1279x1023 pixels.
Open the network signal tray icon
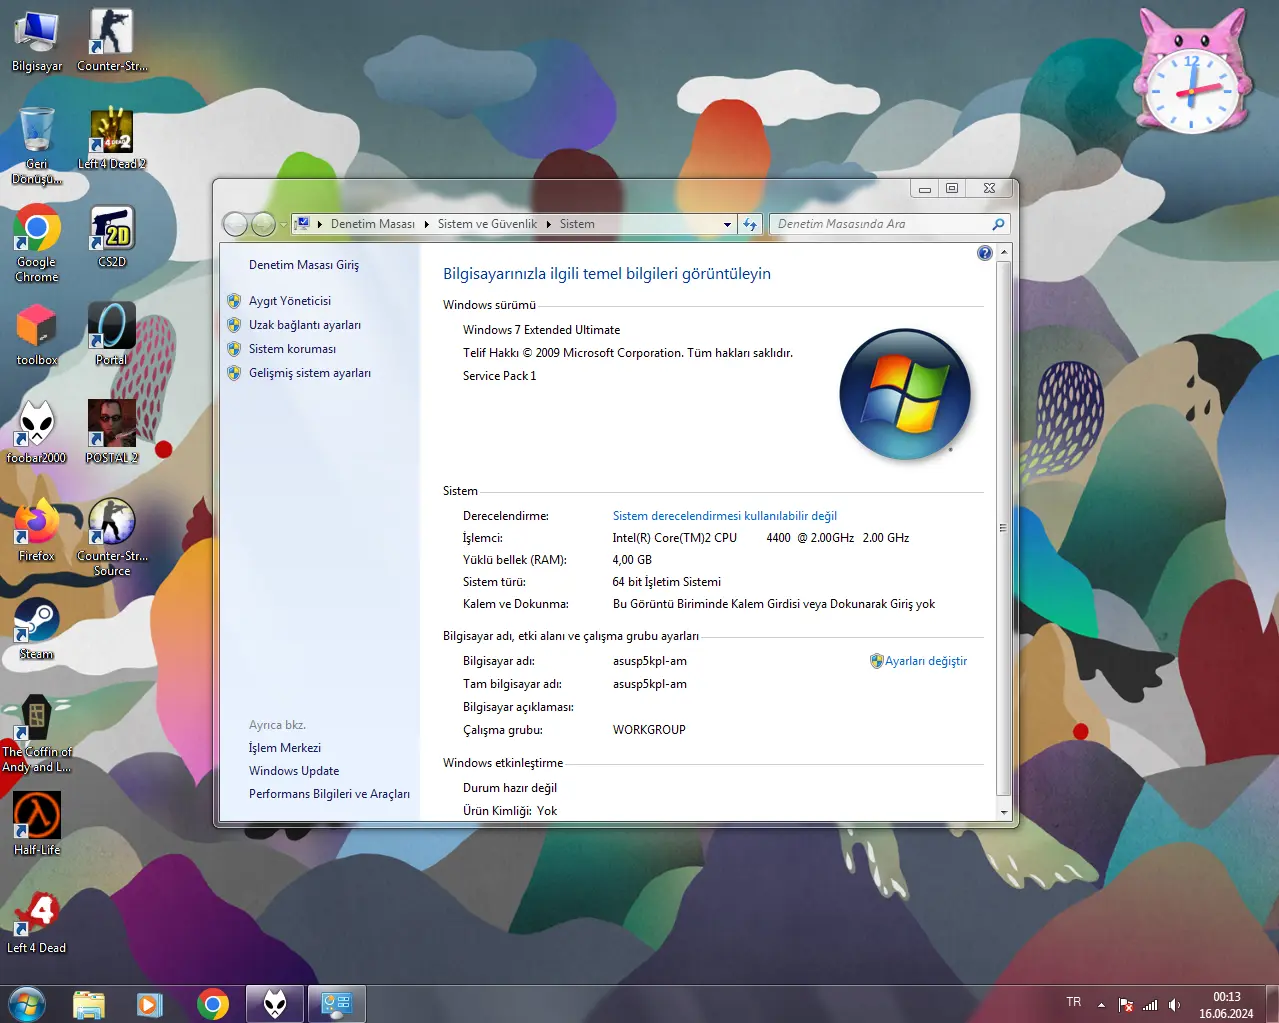(x=1150, y=1005)
